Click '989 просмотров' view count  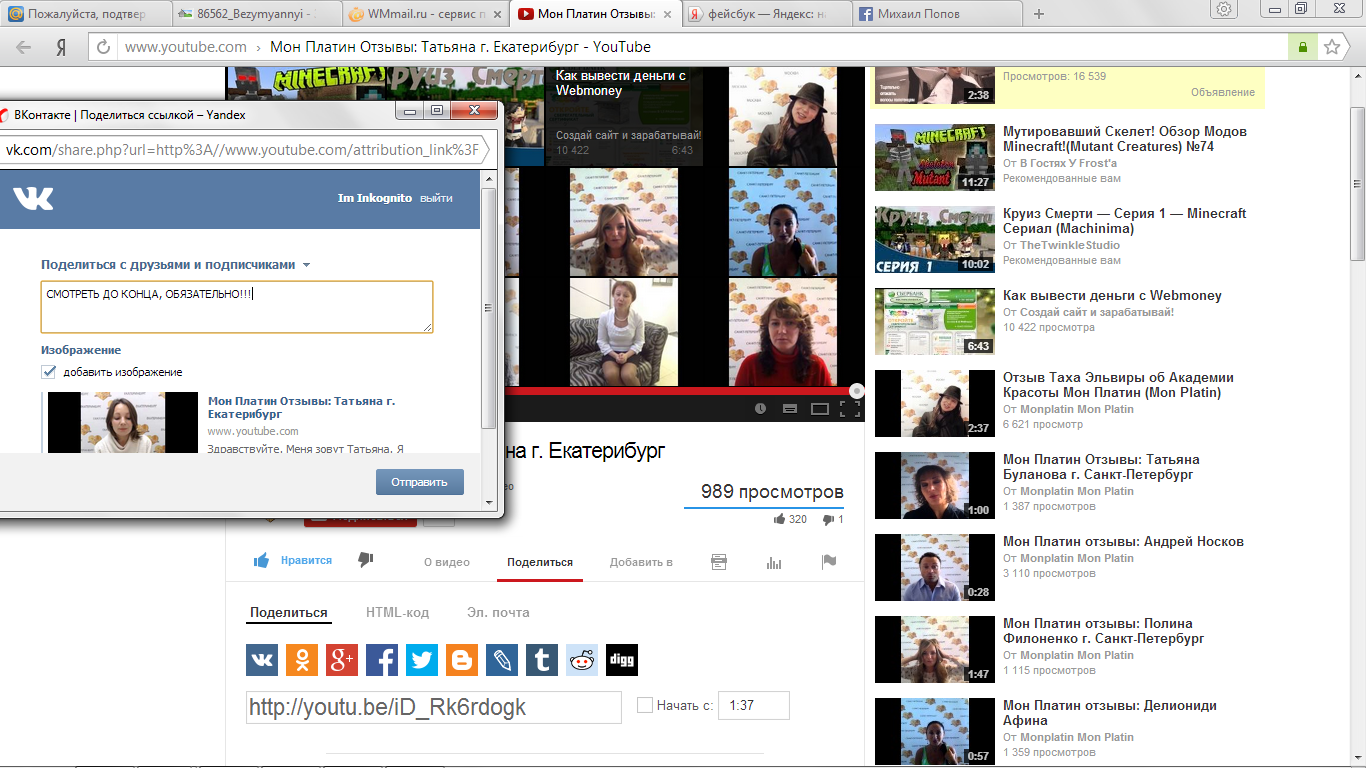[x=772, y=492]
